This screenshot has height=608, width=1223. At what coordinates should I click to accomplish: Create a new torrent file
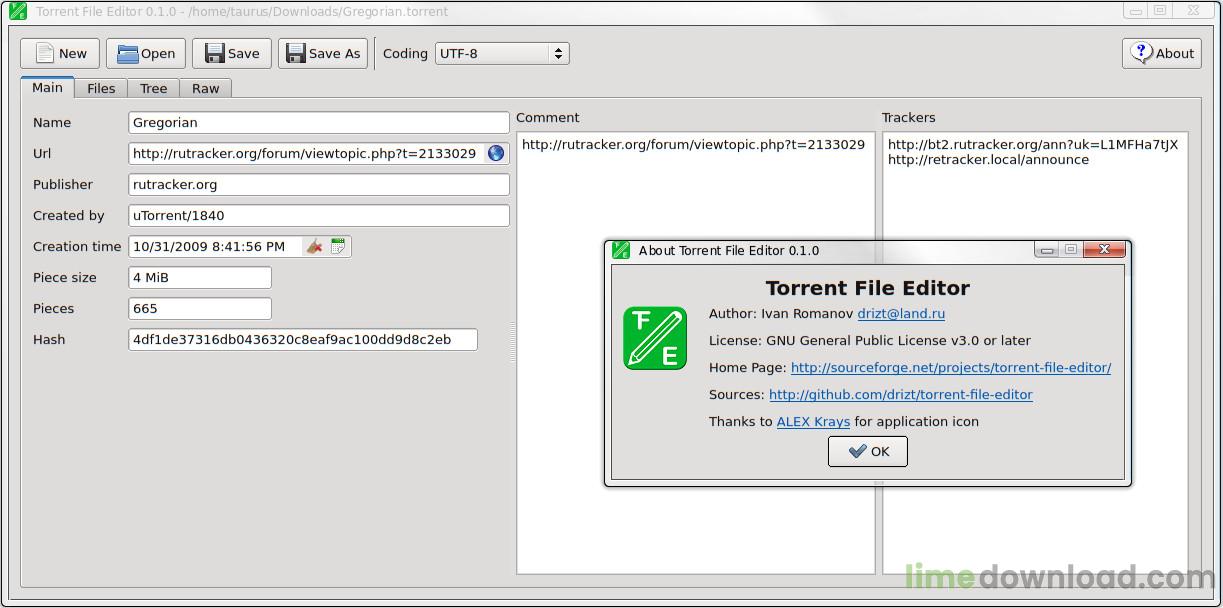(59, 53)
